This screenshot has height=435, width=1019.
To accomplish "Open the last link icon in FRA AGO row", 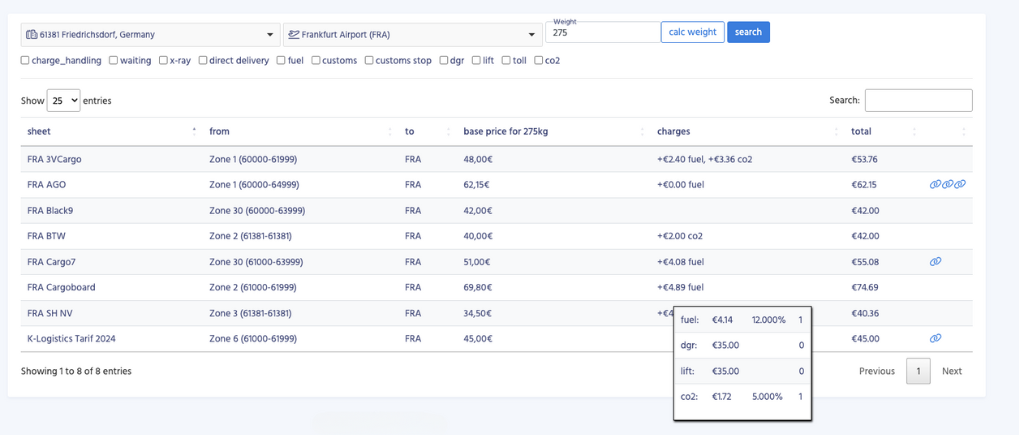I will (x=960, y=185).
